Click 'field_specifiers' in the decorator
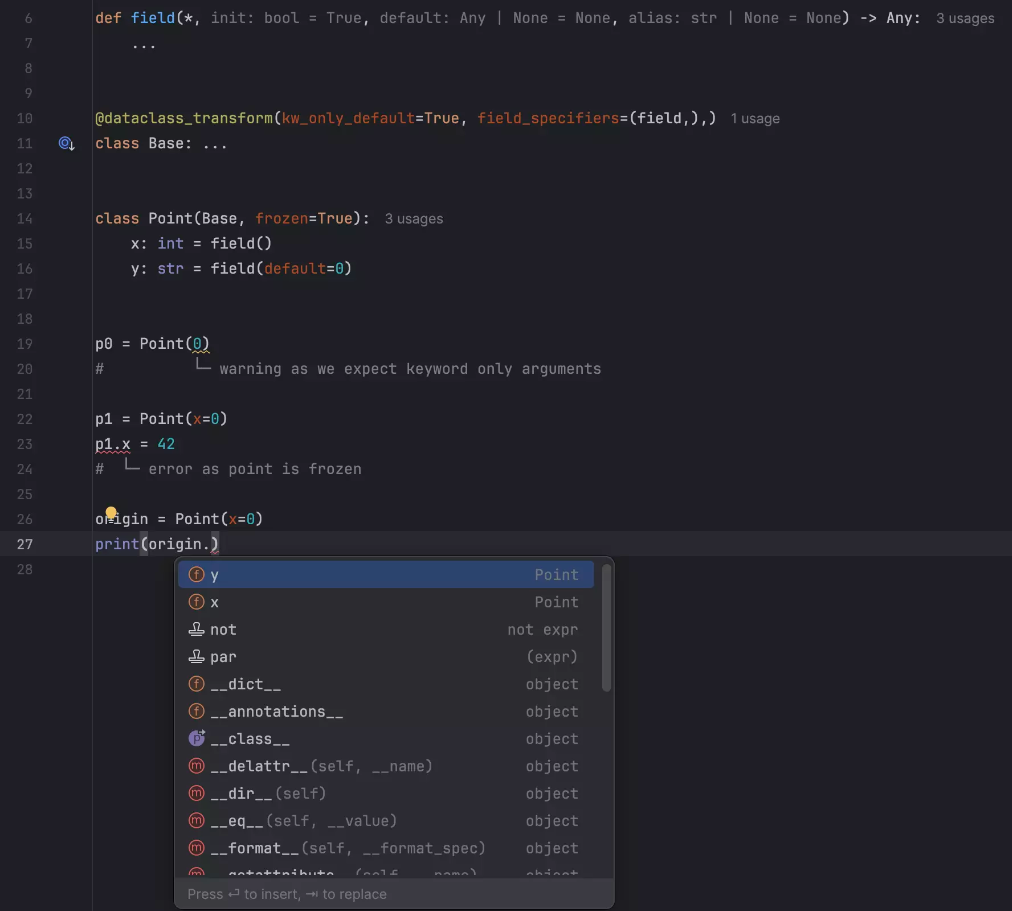This screenshot has width=1012, height=911. click(548, 119)
